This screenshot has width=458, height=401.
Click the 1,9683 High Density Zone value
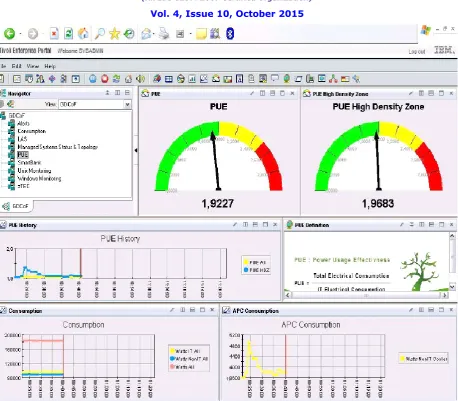click(x=378, y=203)
